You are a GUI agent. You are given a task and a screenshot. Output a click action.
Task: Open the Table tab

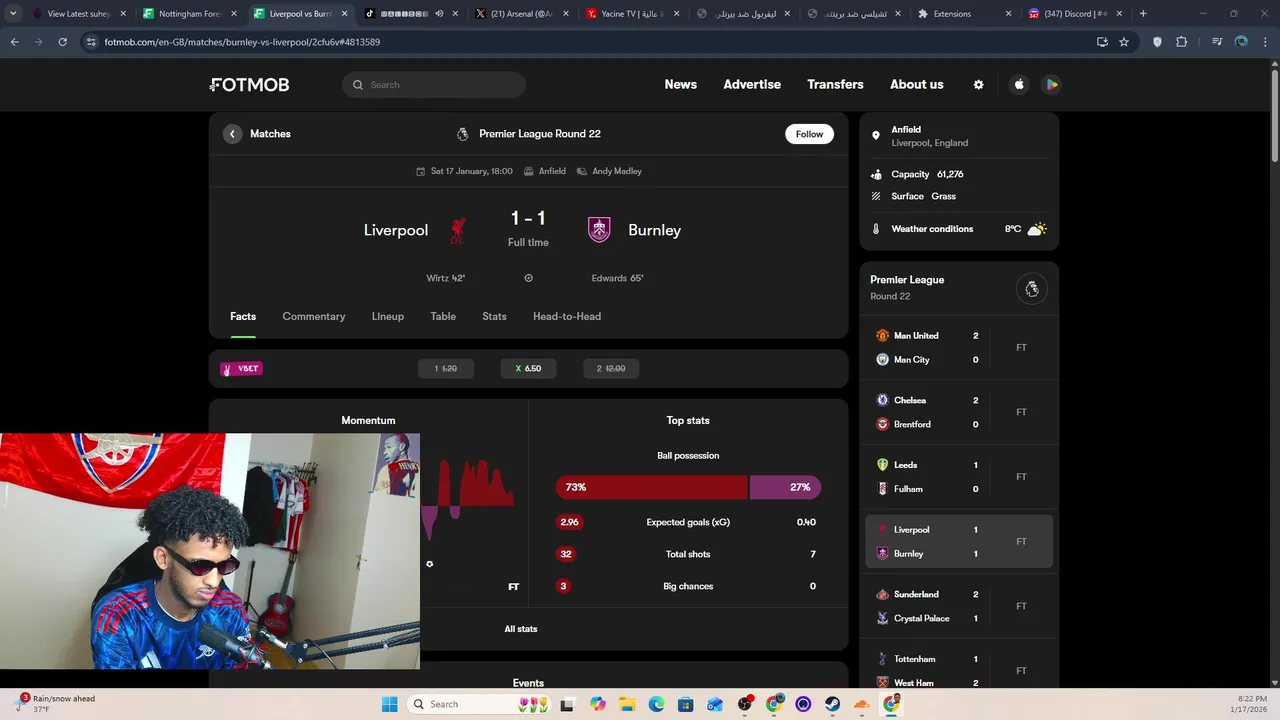pyautogui.click(x=443, y=316)
